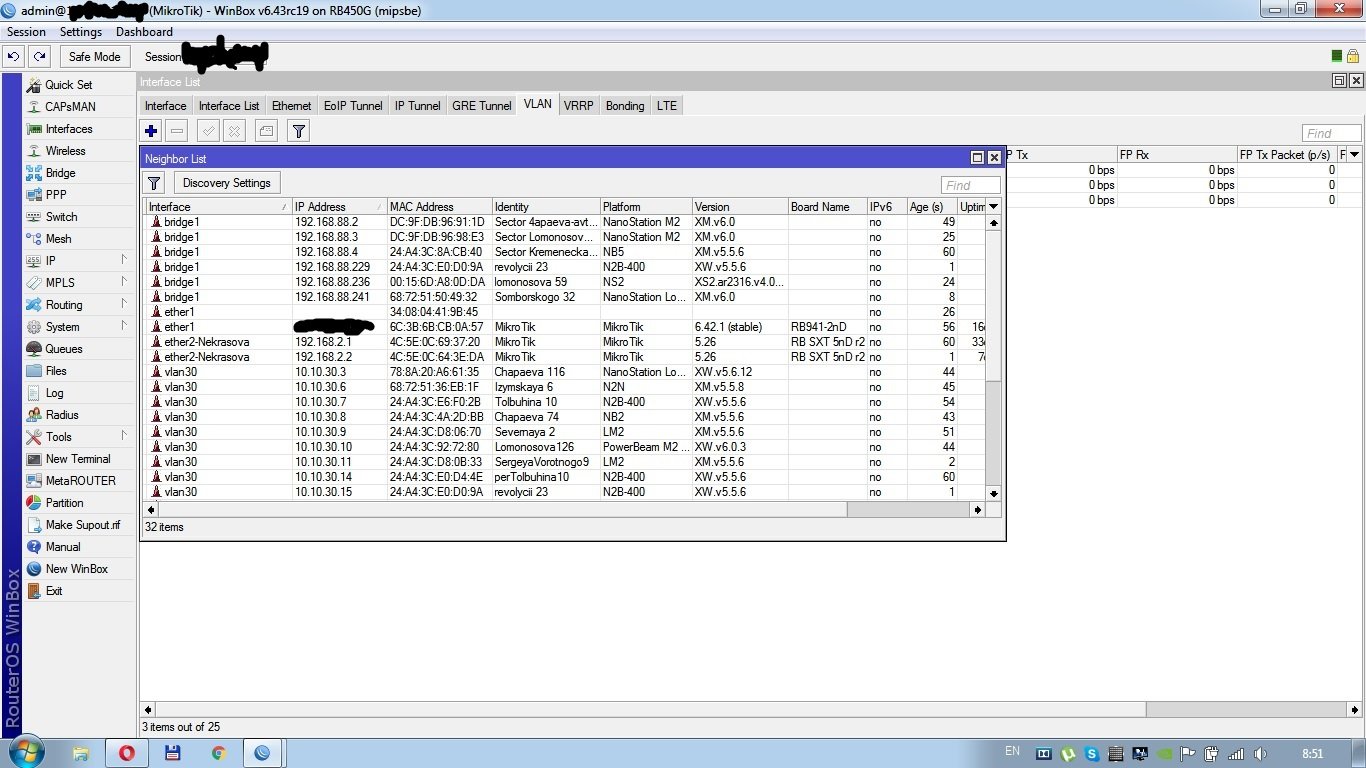
Task: Open Radius in the sidebar
Action: pos(62,415)
